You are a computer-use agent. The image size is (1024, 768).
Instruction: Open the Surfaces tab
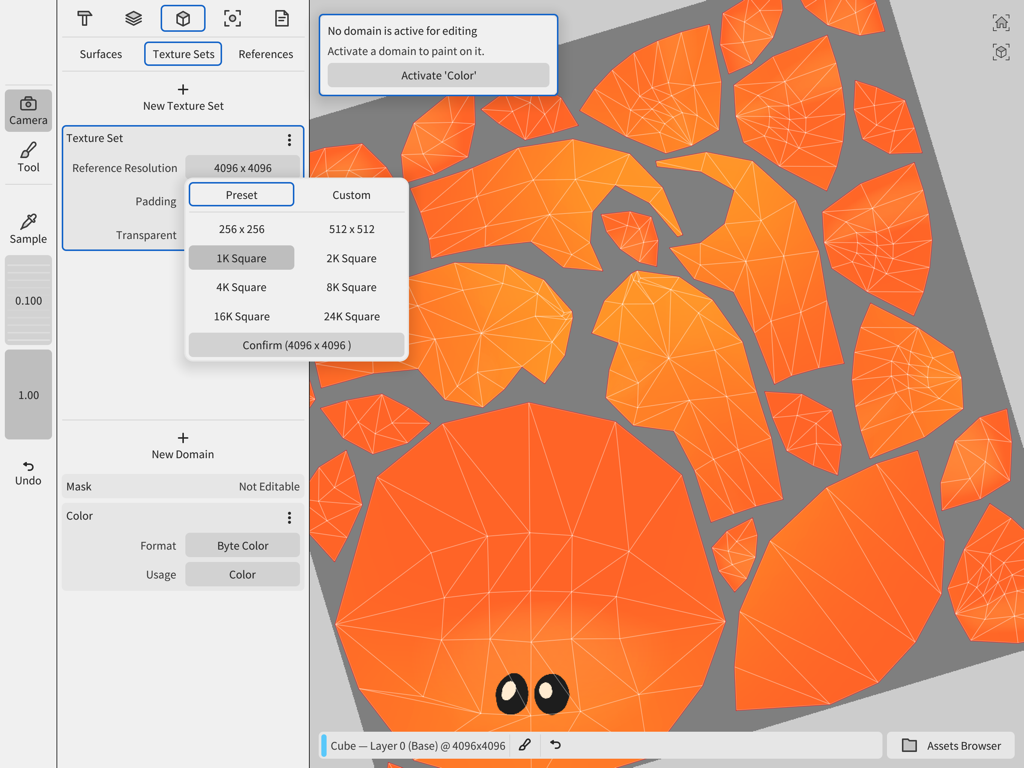tap(100, 54)
